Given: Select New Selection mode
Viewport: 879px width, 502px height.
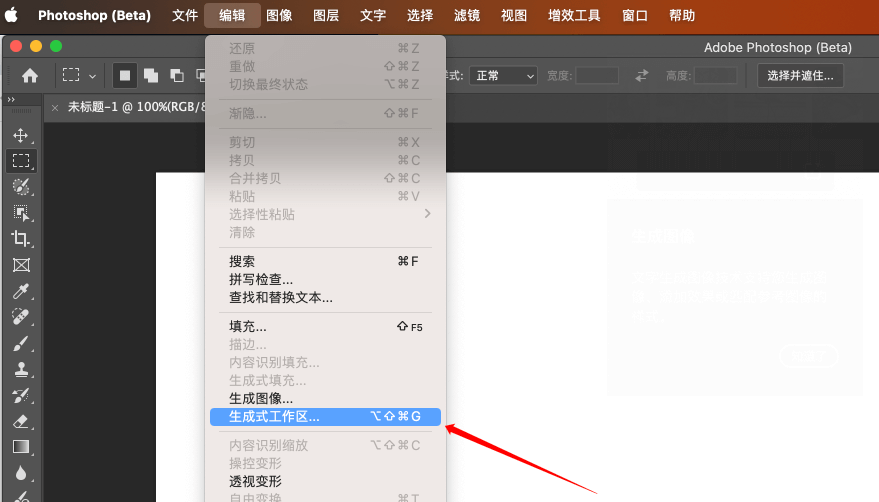Looking at the screenshot, I should tap(124, 75).
